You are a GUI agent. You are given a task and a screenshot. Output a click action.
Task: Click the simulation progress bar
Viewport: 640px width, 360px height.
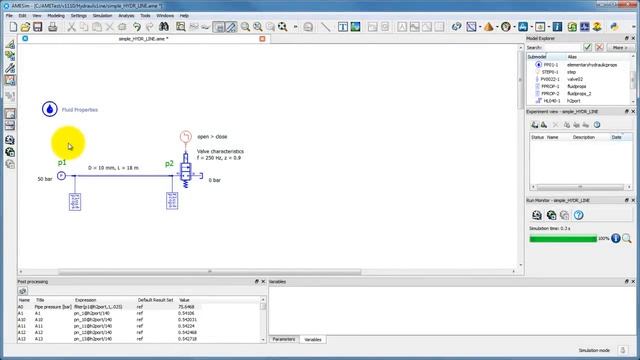[563, 239]
